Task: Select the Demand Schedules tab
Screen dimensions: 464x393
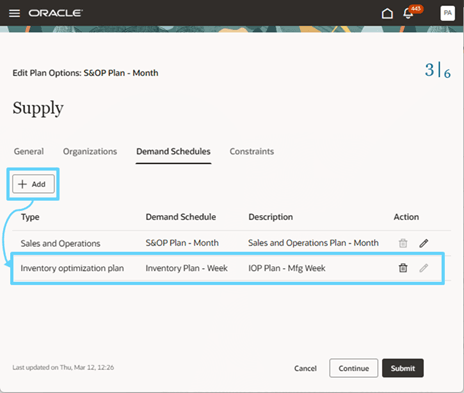Action: click(x=173, y=151)
